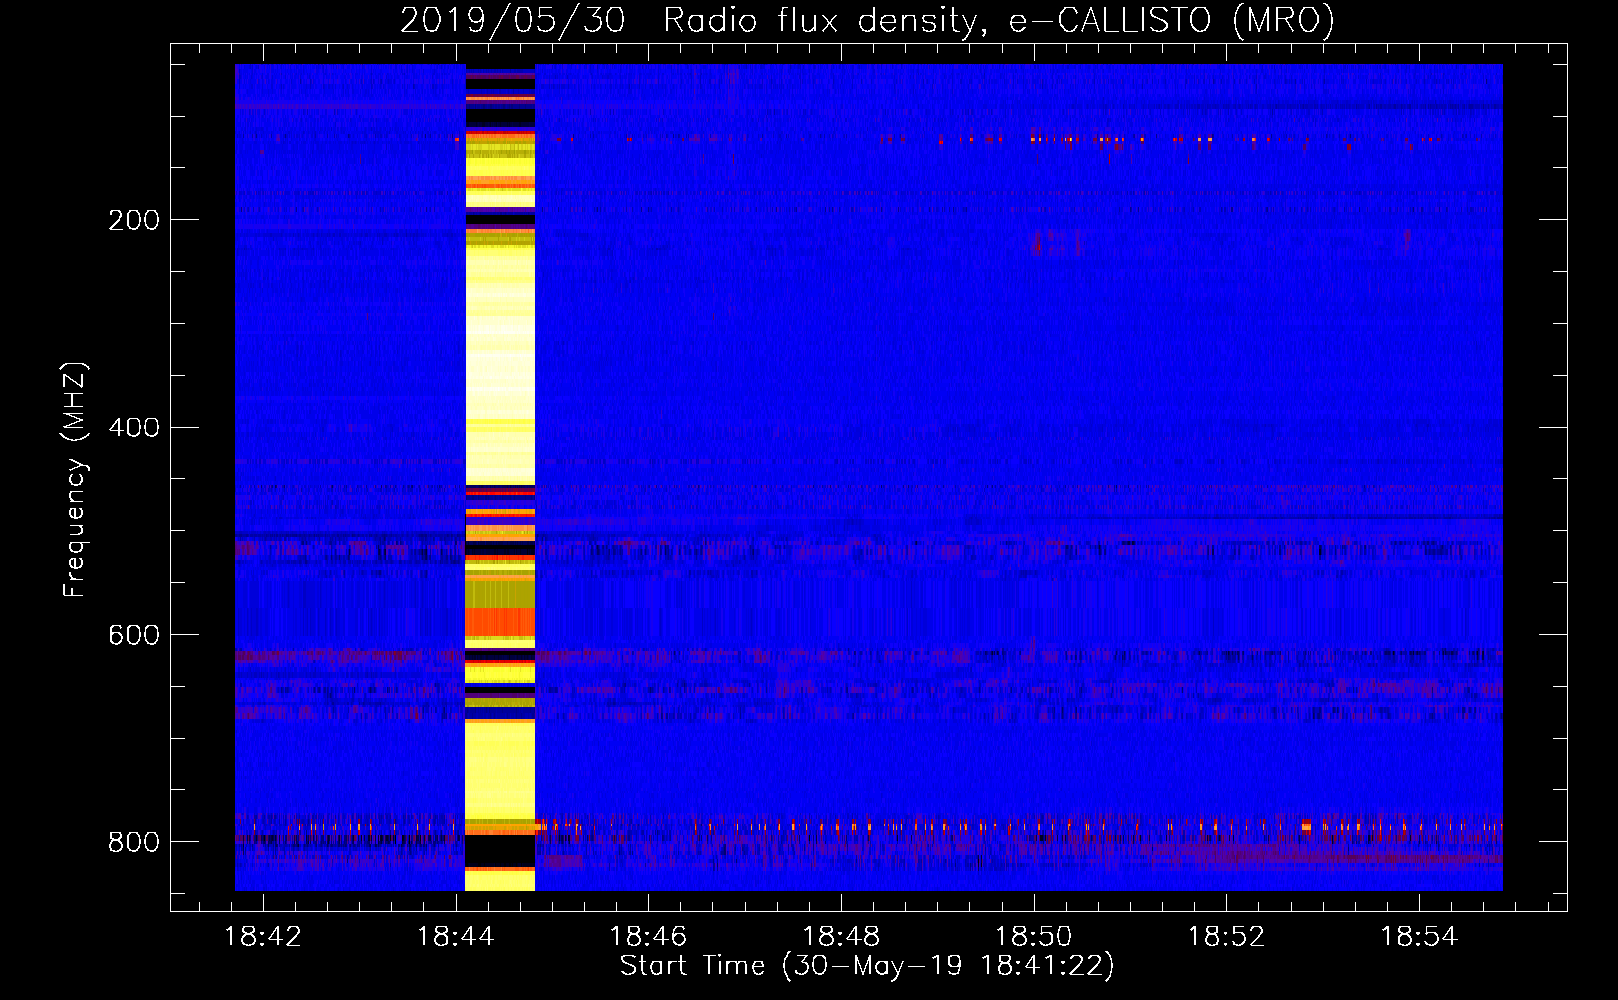Click the 800 frequency tick label
This screenshot has width=1618, height=1000.
click(134, 843)
